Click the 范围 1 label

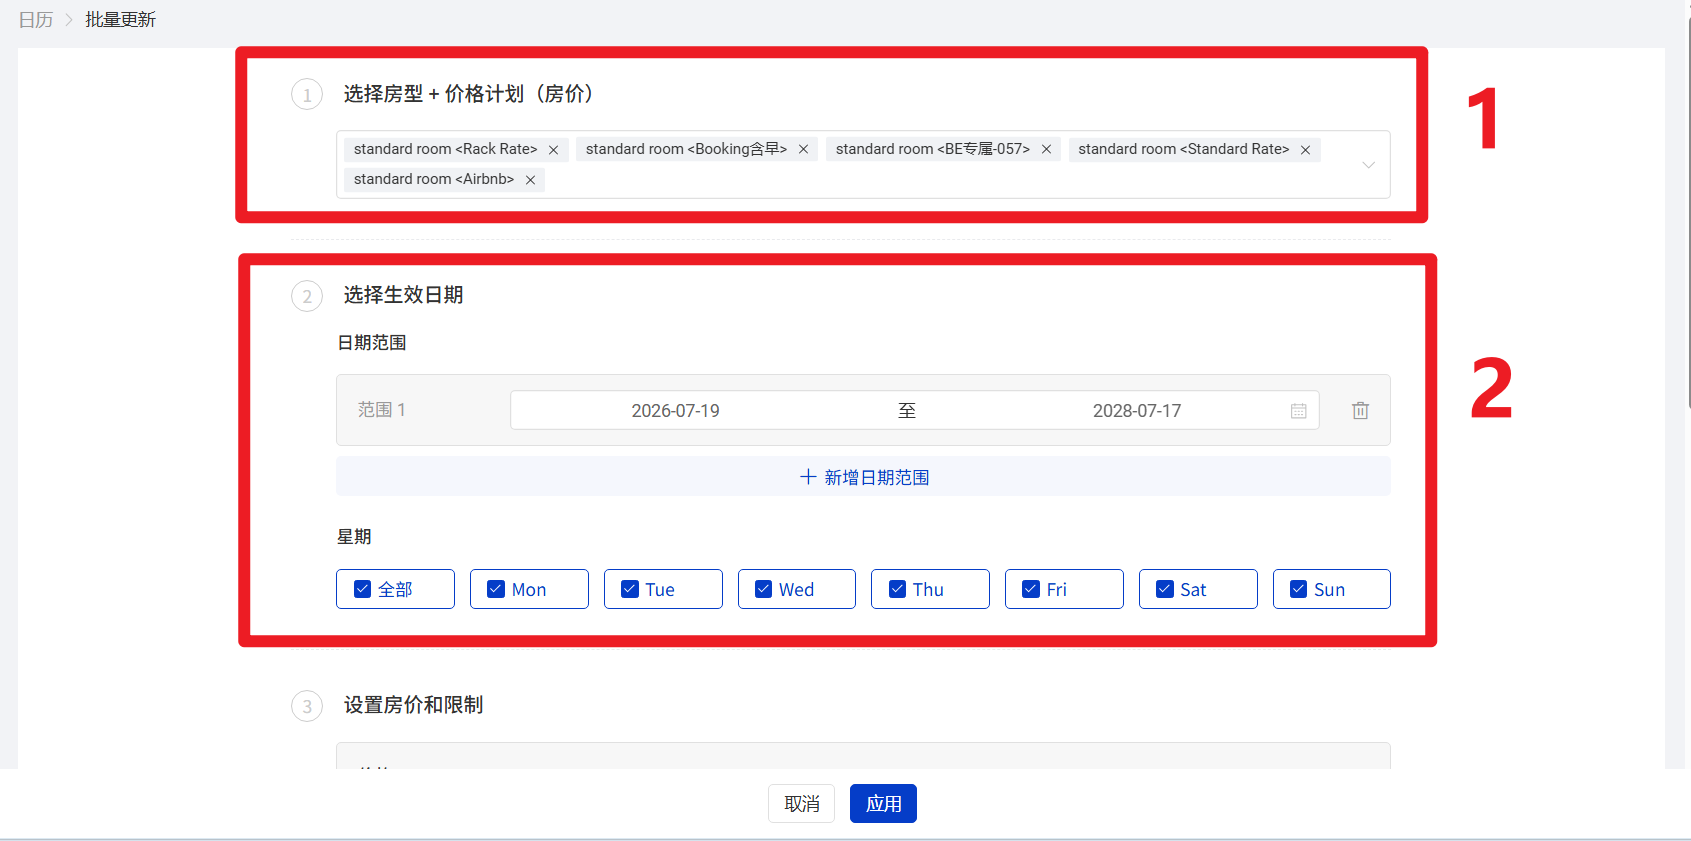pos(382,410)
